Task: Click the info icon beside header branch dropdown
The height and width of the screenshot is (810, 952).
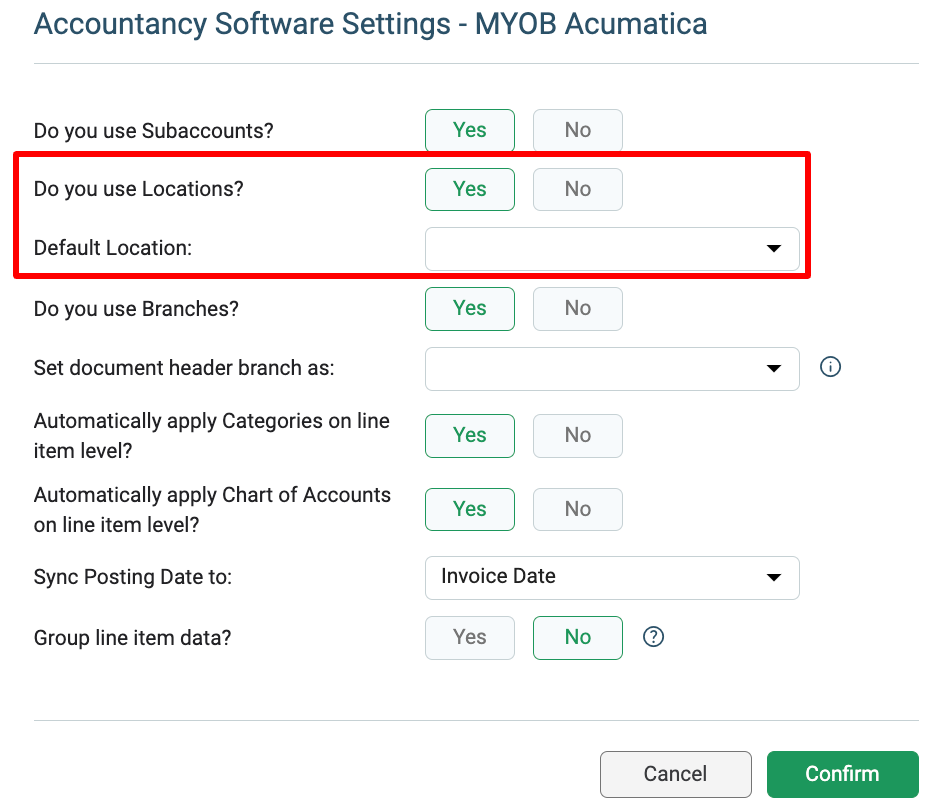Action: 830,367
